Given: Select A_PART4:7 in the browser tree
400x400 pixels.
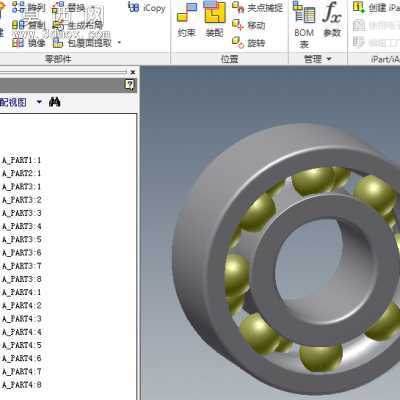Looking at the screenshot, I should 21,371.
